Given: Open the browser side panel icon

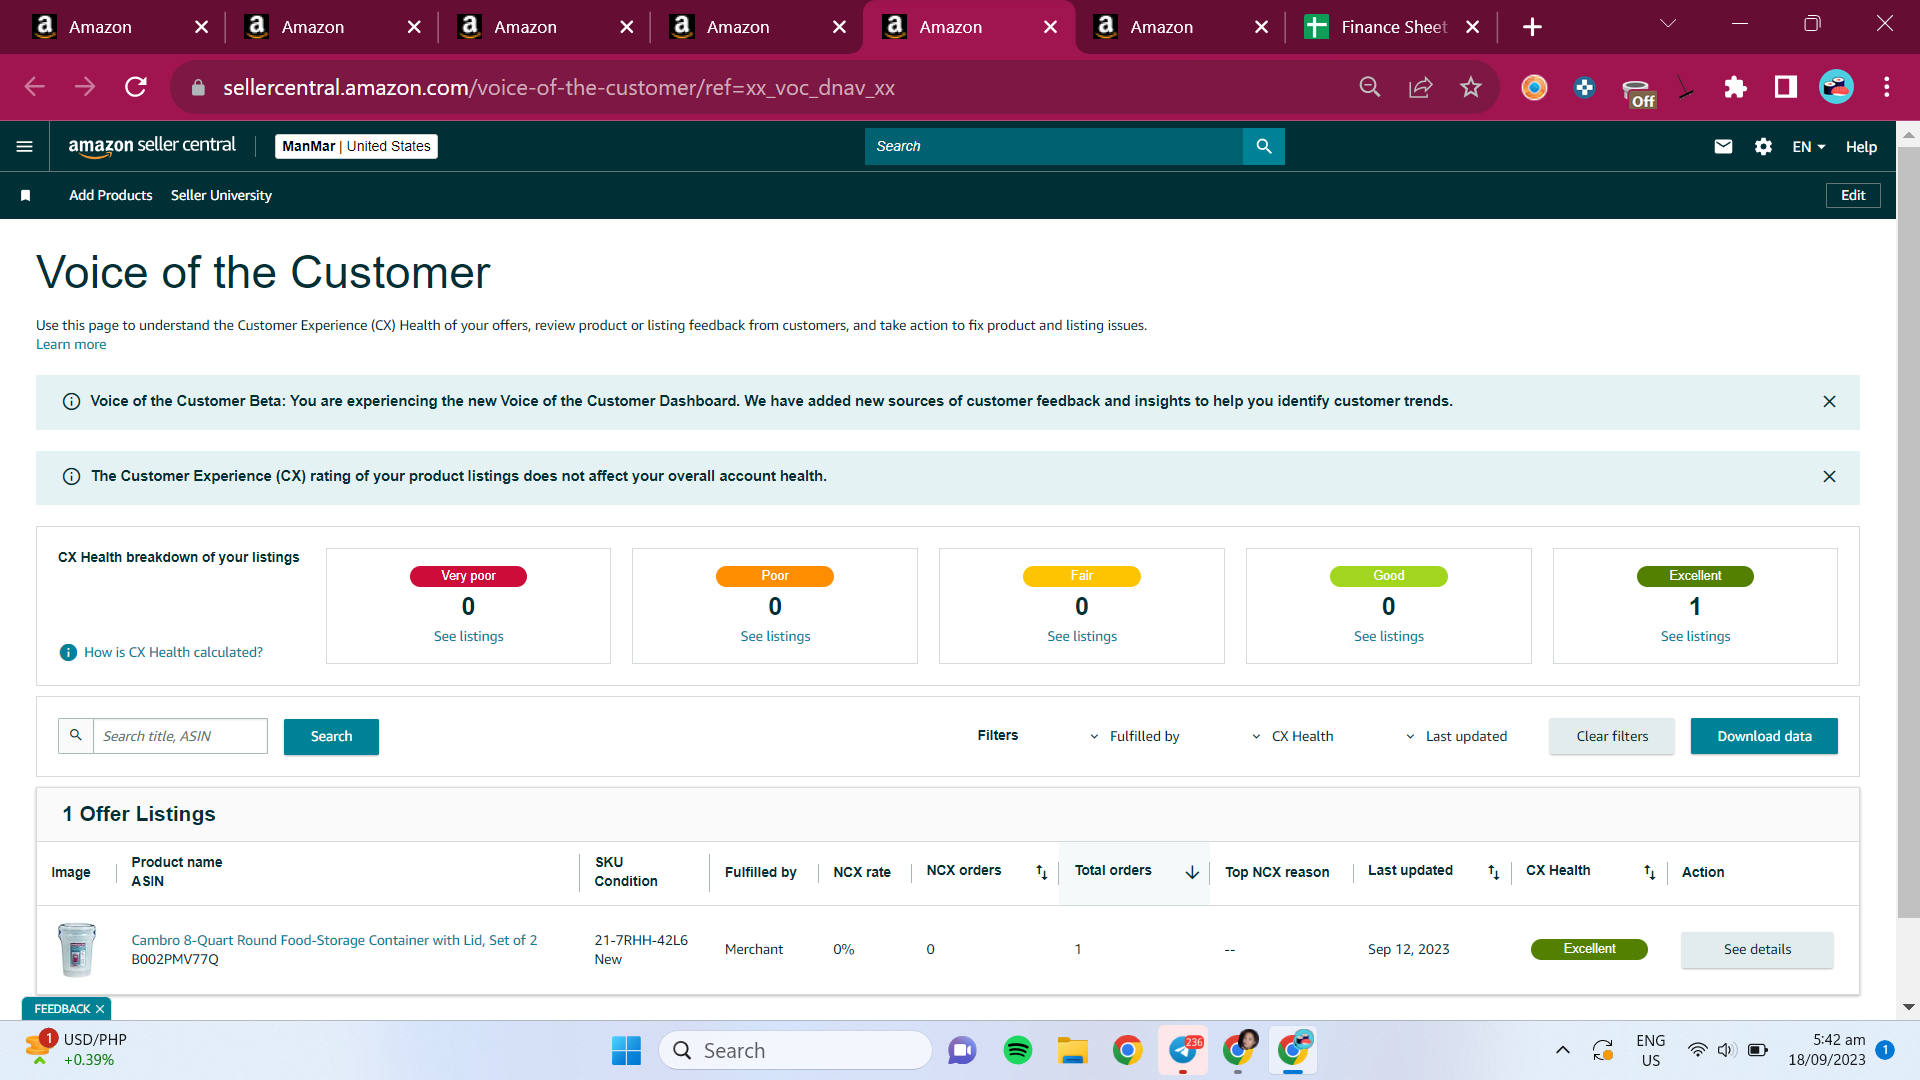Looking at the screenshot, I should [x=1785, y=88].
